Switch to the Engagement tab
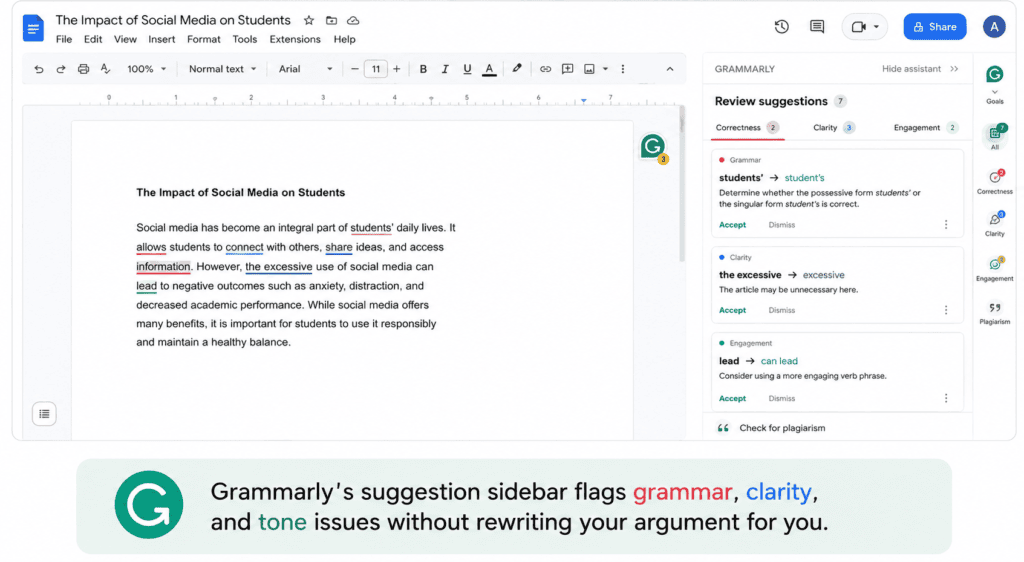 point(925,127)
